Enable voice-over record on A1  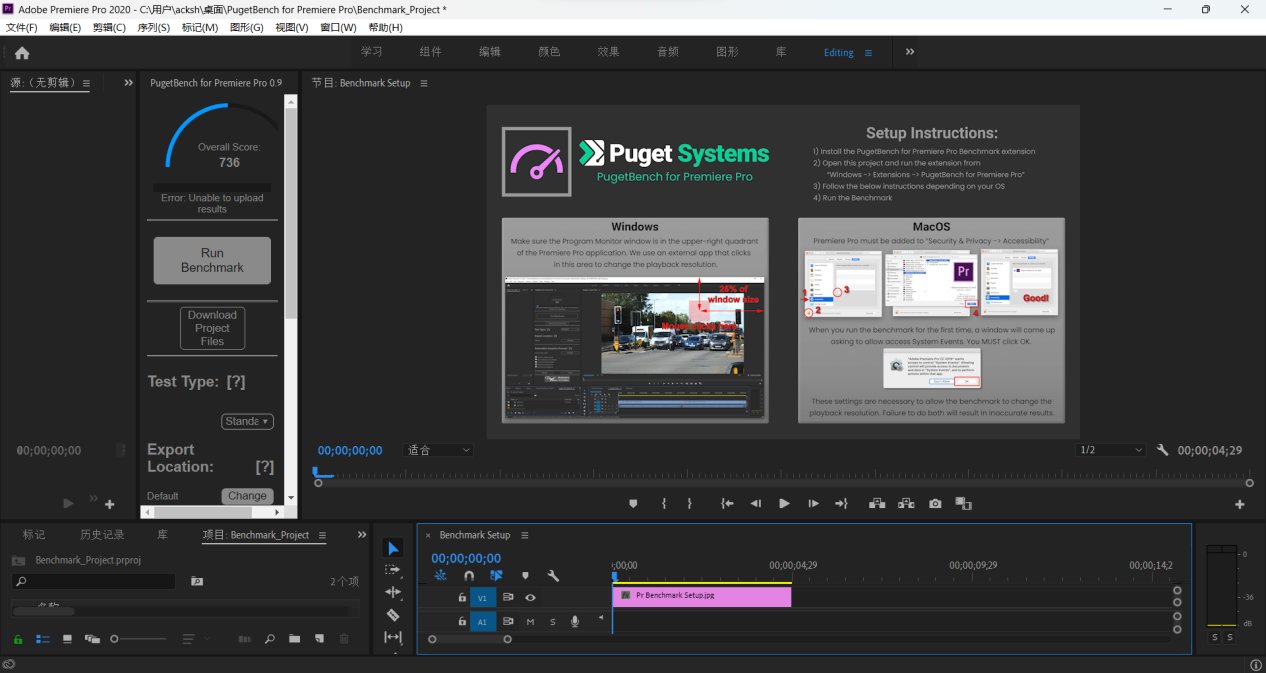click(575, 622)
